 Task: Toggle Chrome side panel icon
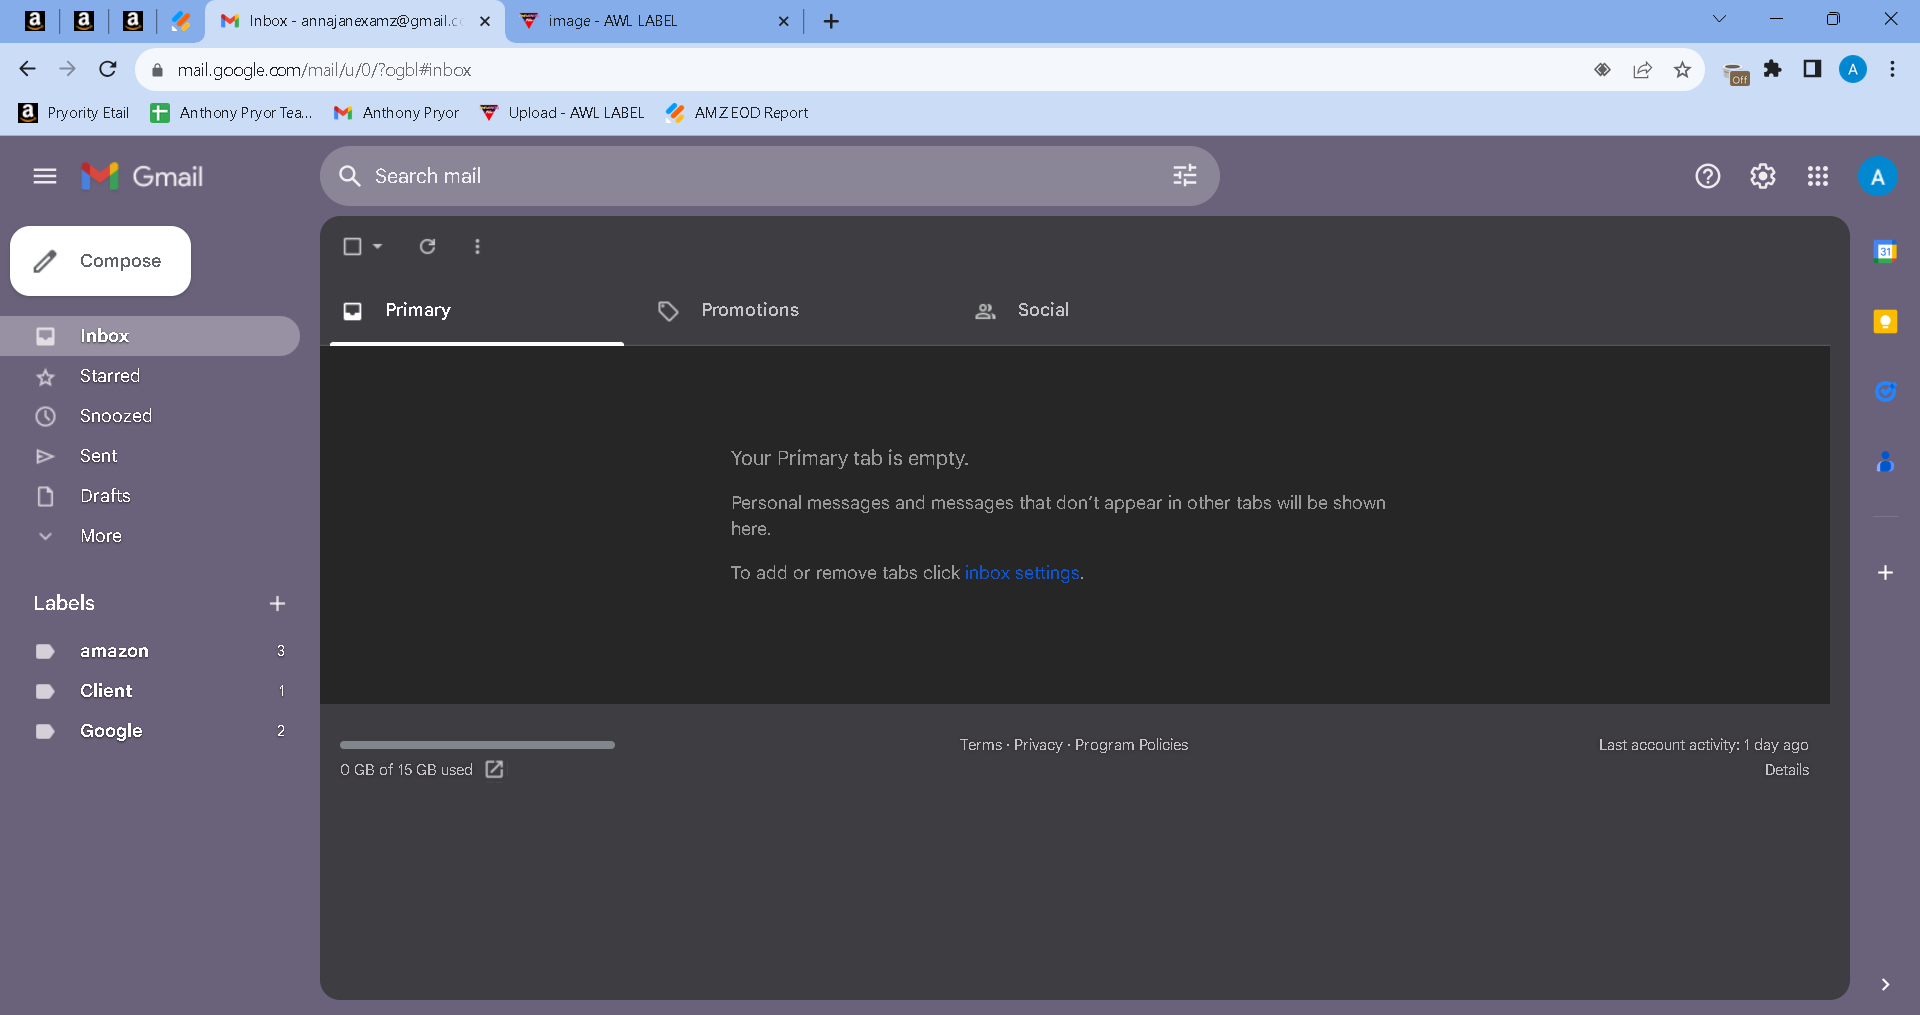tap(1812, 69)
